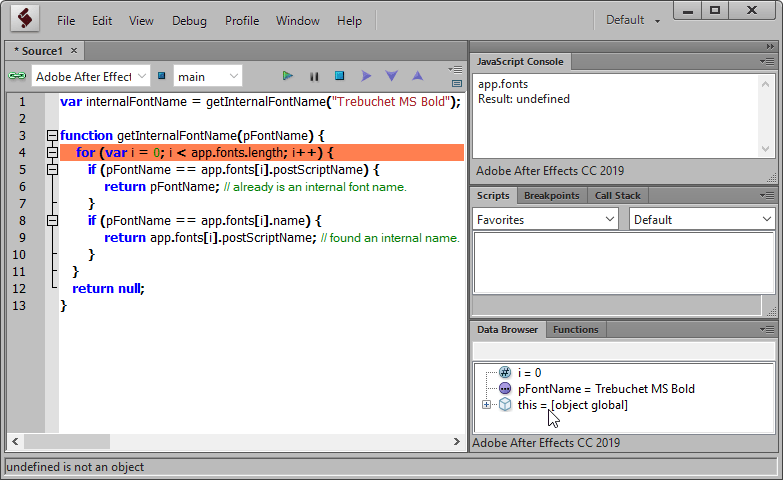This screenshot has height=480, width=783.
Task: Click the 'Result: undefined' console text
Action: pos(523,99)
